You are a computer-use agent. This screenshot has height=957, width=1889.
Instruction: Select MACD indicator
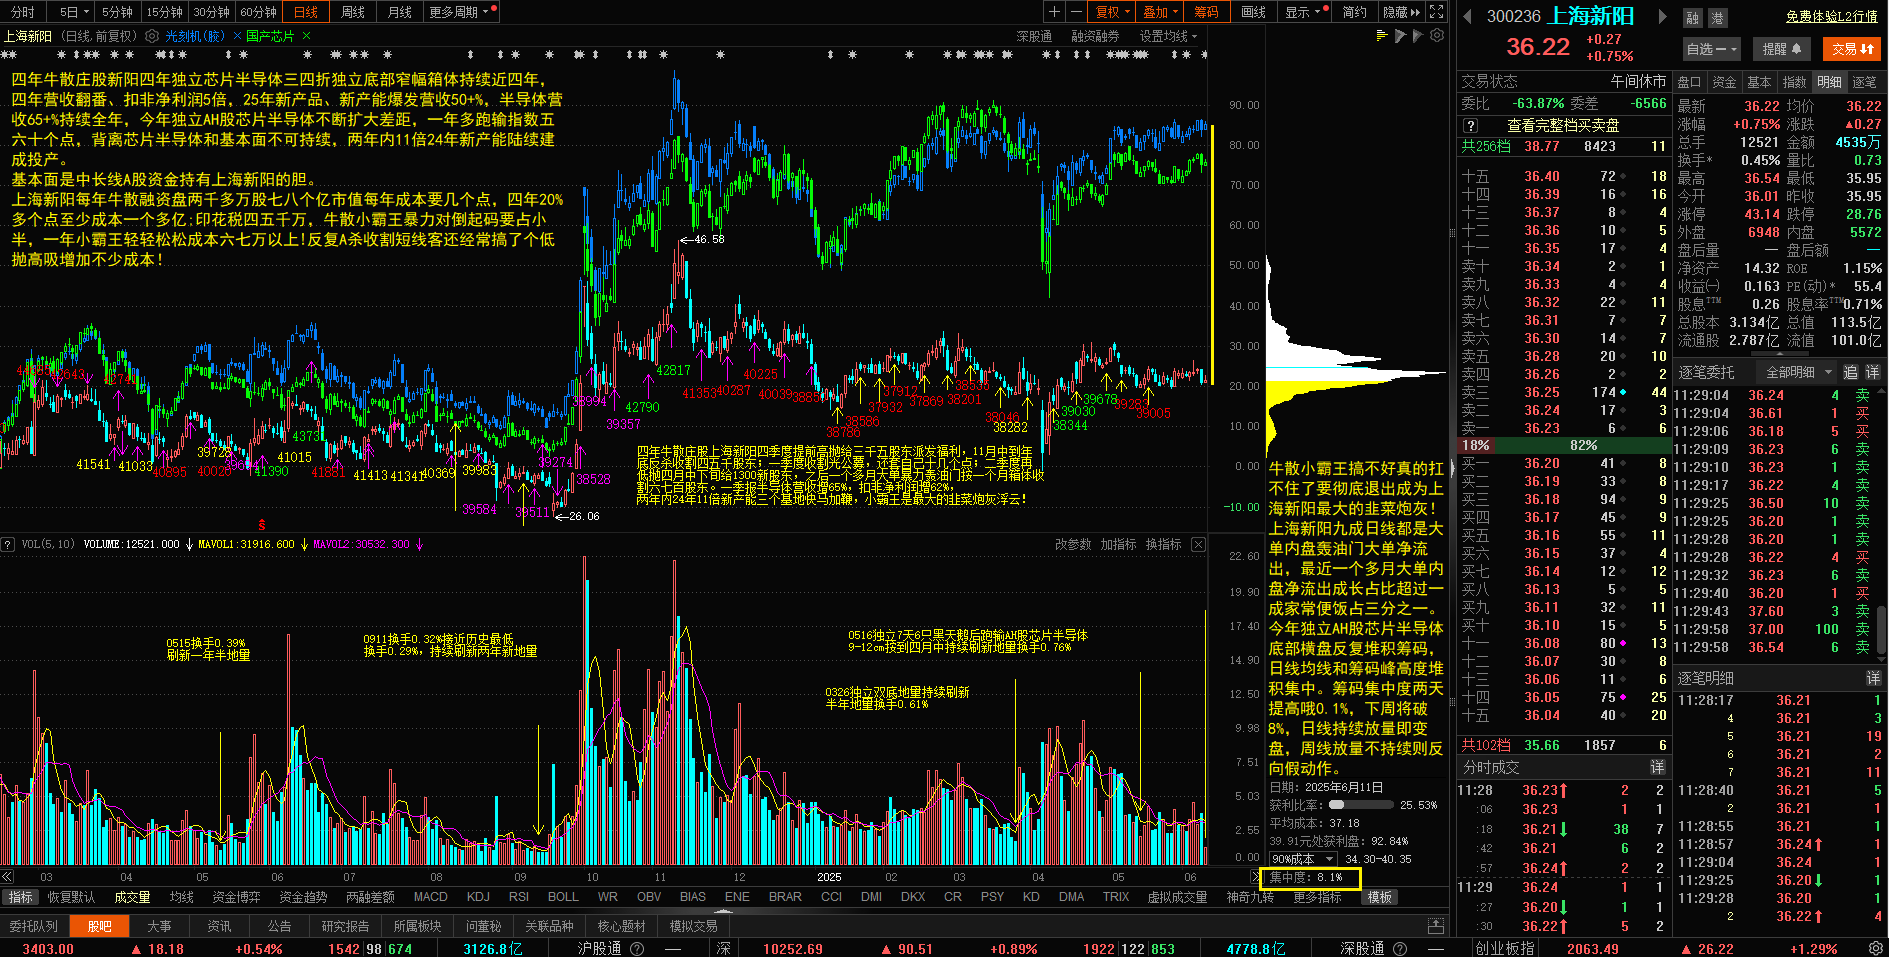(x=431, y=897)
